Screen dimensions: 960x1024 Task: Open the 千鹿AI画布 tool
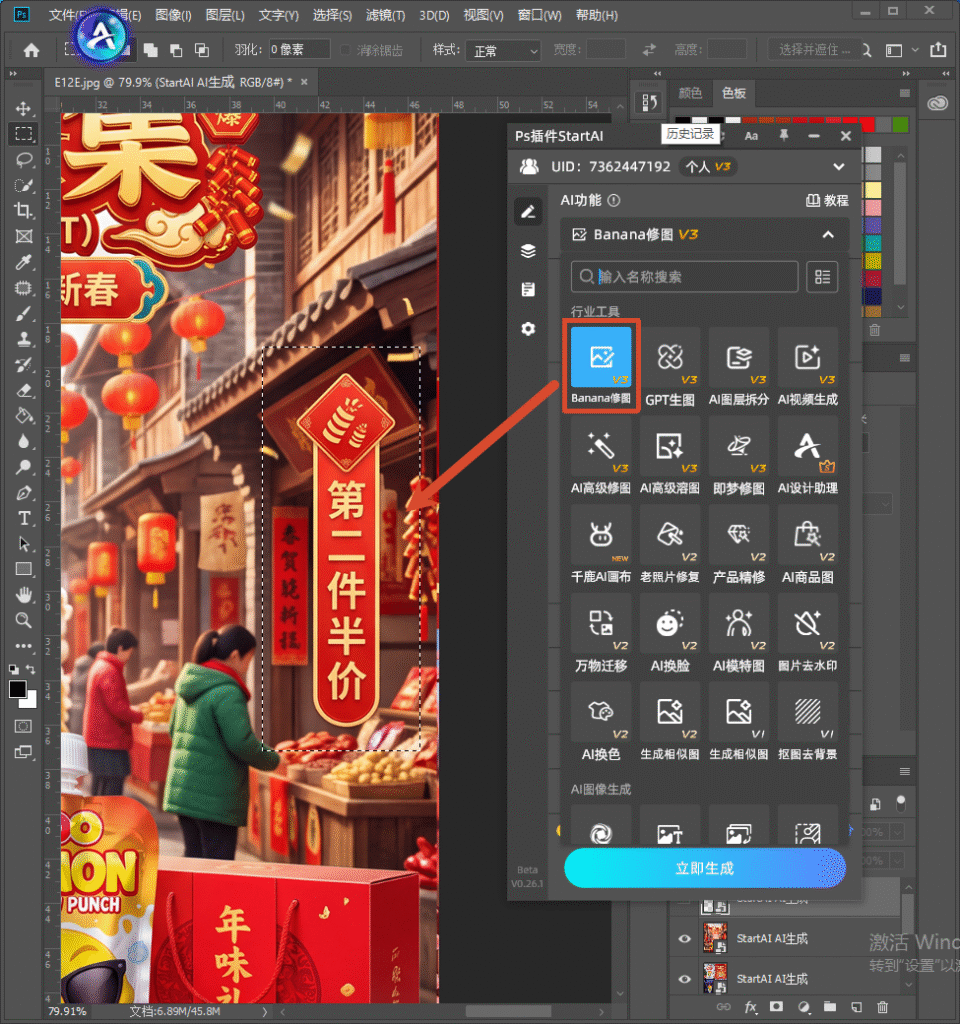point(601,545)
